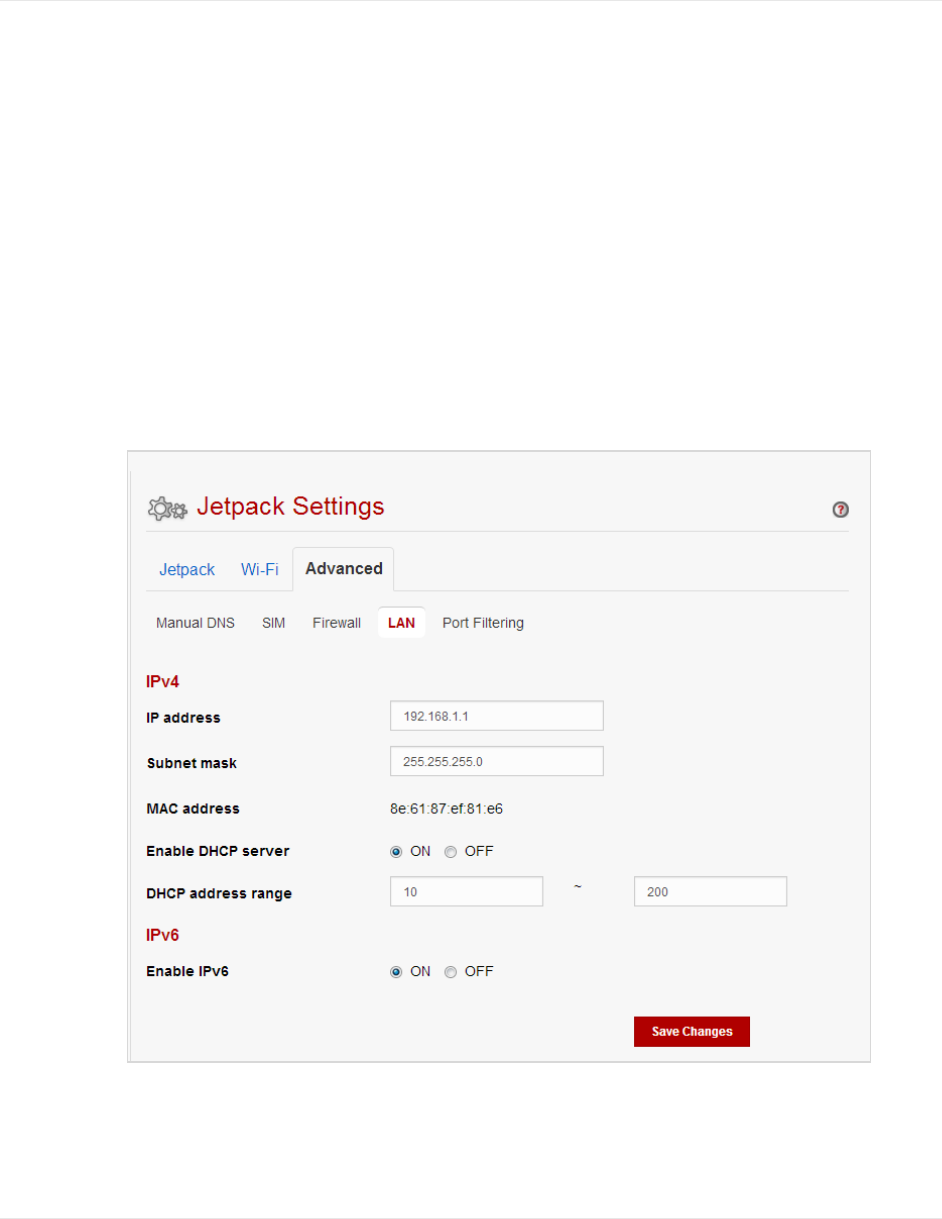Open the Port Filtering sub-tab
Viewport: 942px width, 1219px height.
[483, 623]
